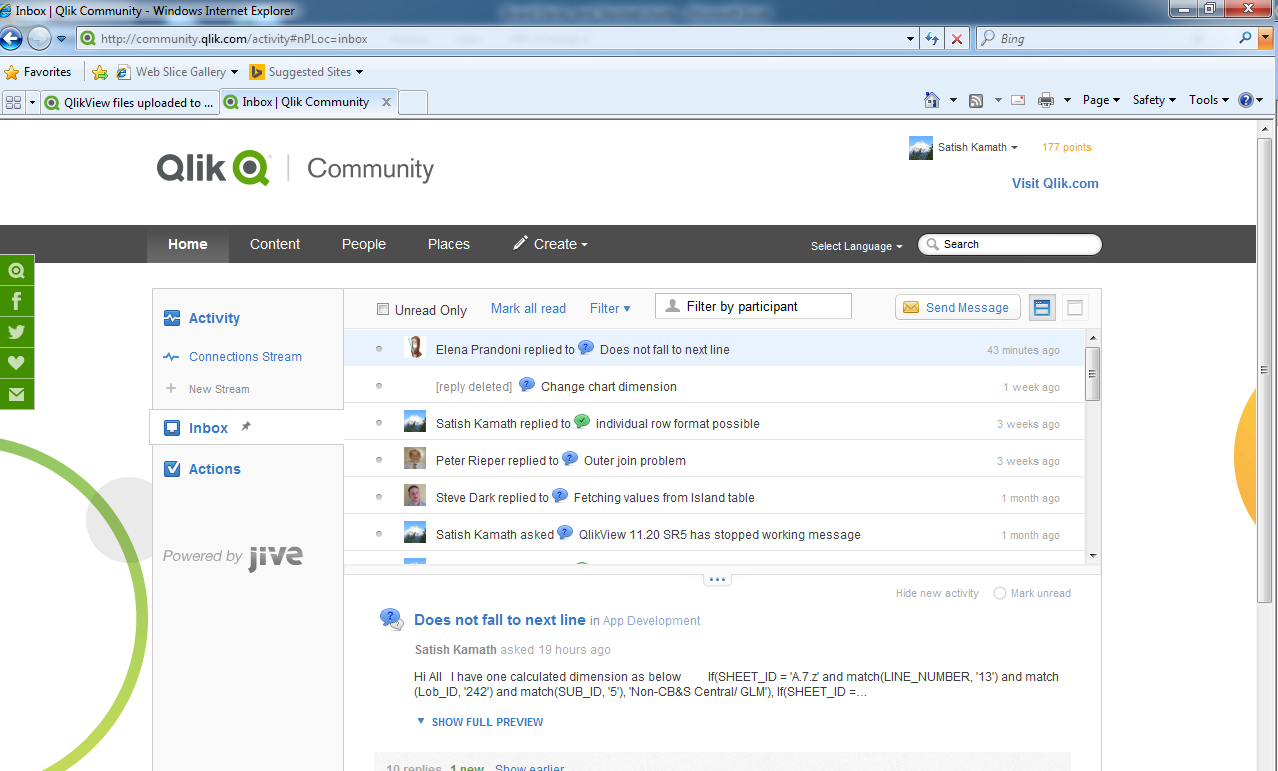This screenshot has height=771, width=1278.
Task: Toggle the Unread Only checkbox
Action: [382, 309]
